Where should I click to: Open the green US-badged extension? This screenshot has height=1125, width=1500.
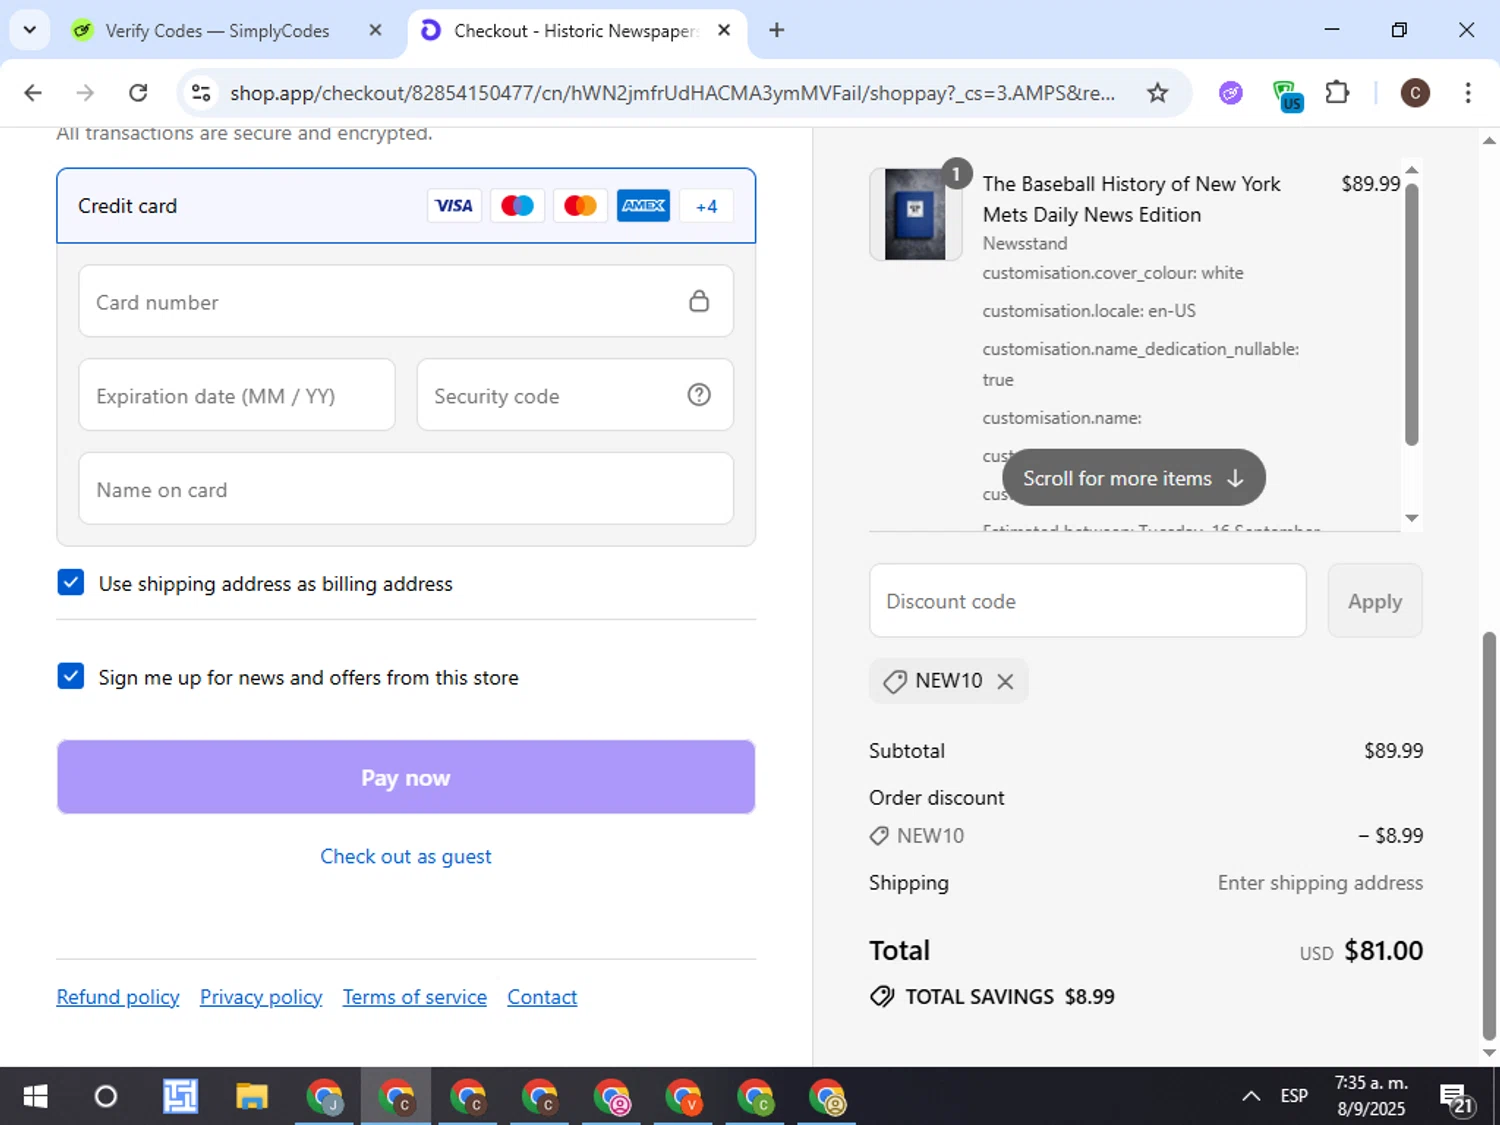pos(1287,95)
